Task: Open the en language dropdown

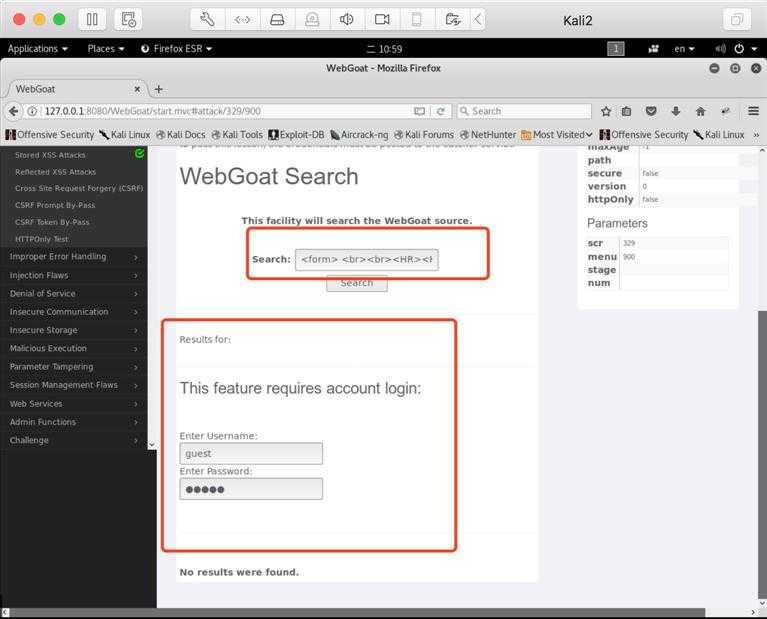Action: pos(684,48)
